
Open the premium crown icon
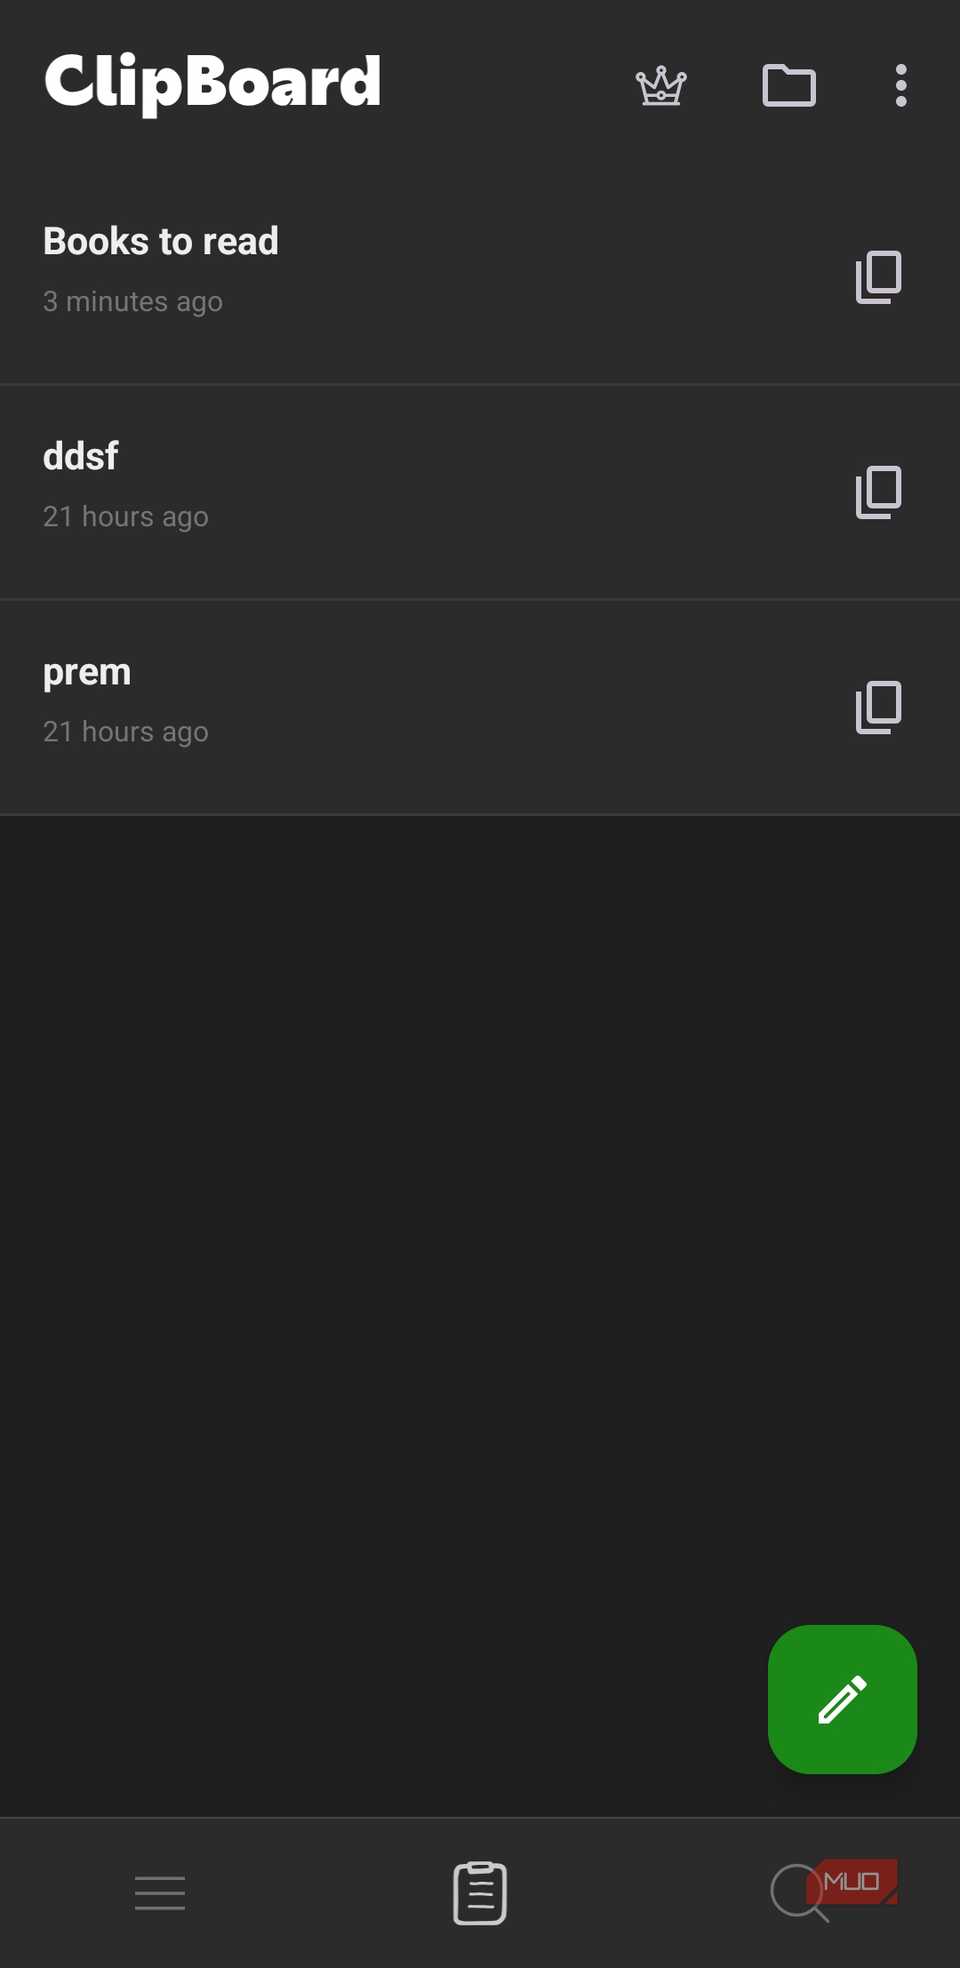click(660, 86)
